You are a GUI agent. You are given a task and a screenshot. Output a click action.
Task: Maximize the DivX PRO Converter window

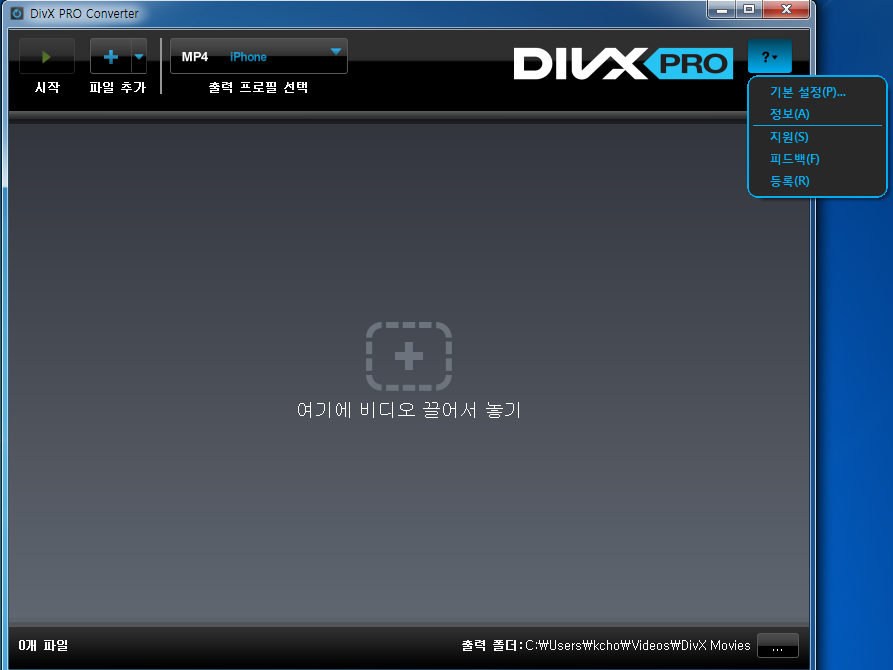[x=749, y=10]
